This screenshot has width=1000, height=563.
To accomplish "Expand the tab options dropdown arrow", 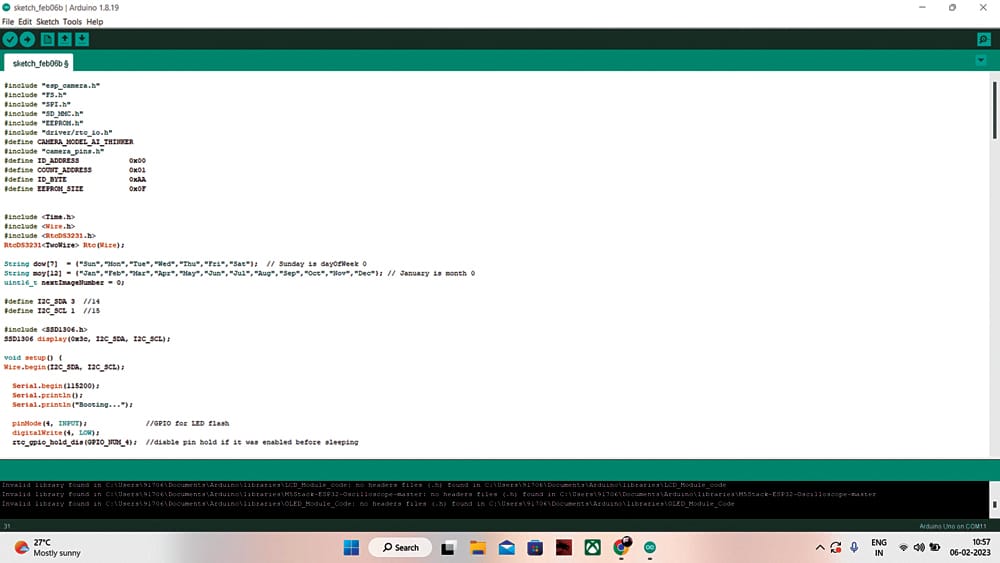I will tap(980, 61).
